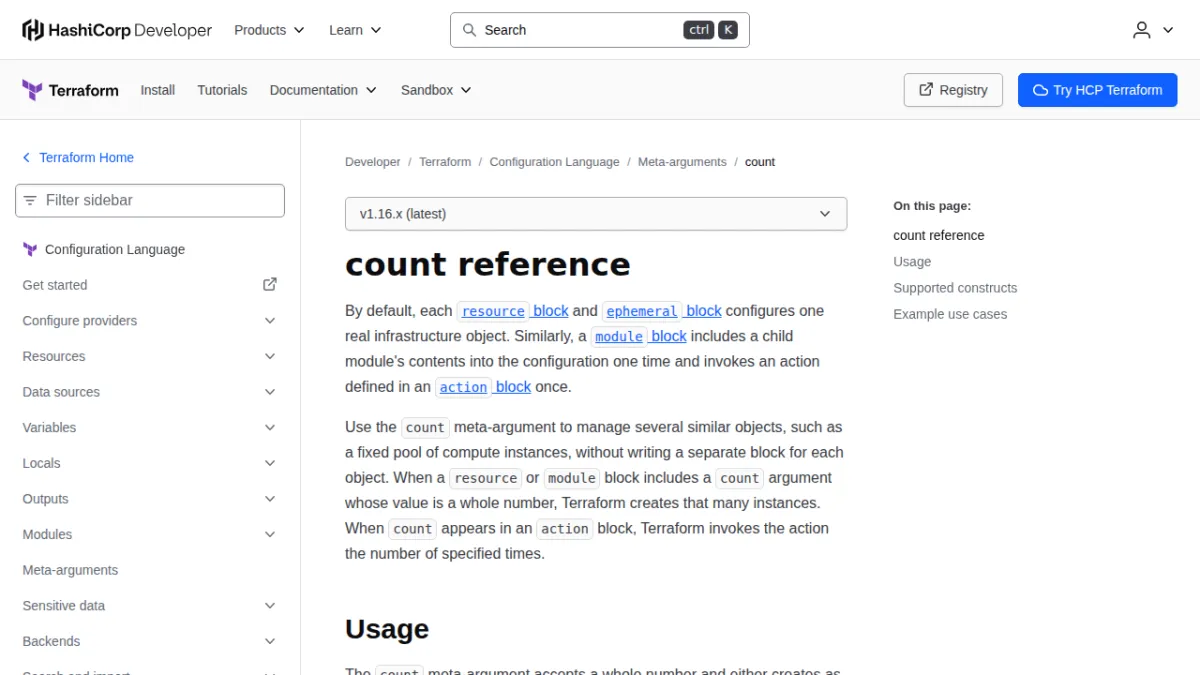Open Get started external link icon

point(270,284)
